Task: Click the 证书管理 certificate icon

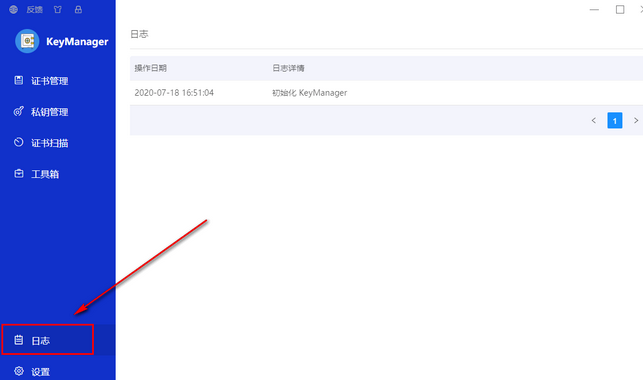Action: pos(19,80)
